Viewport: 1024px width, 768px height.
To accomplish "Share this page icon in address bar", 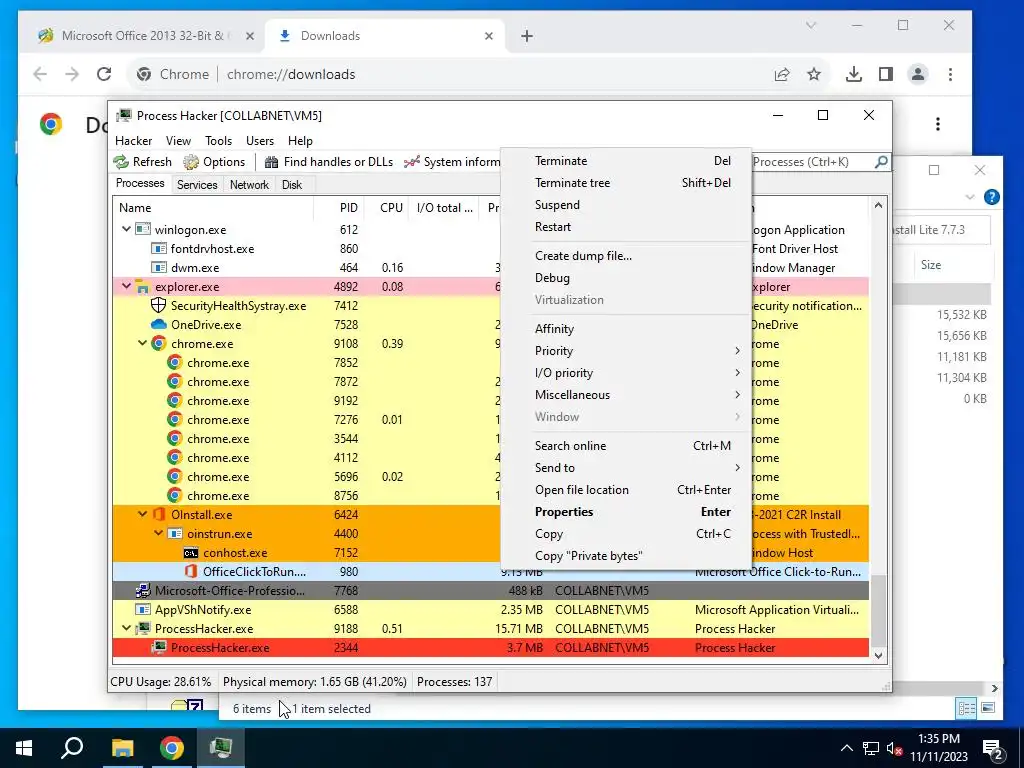I will point(782,74).
